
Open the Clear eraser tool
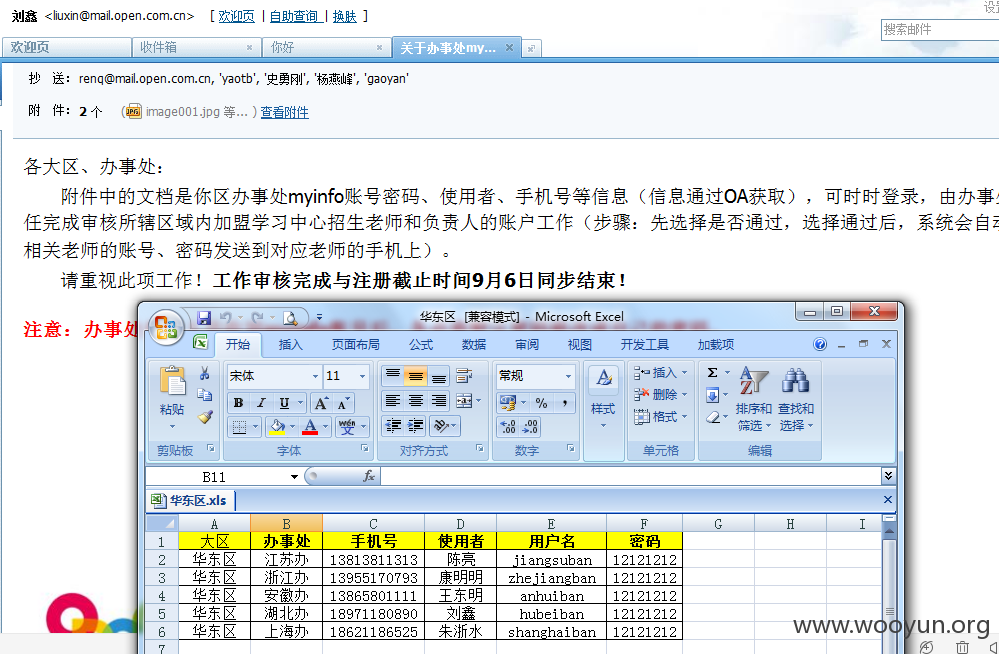pyautogui.click(x=713, y=418)
